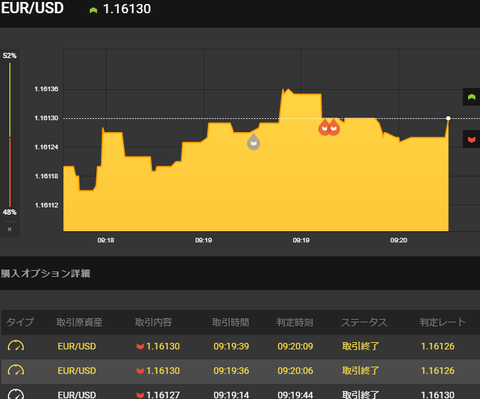The height and width of the screenshot is (399, 480).
Task: Click the red down-arrow LOW button
Action: click(x=471, y=139)
